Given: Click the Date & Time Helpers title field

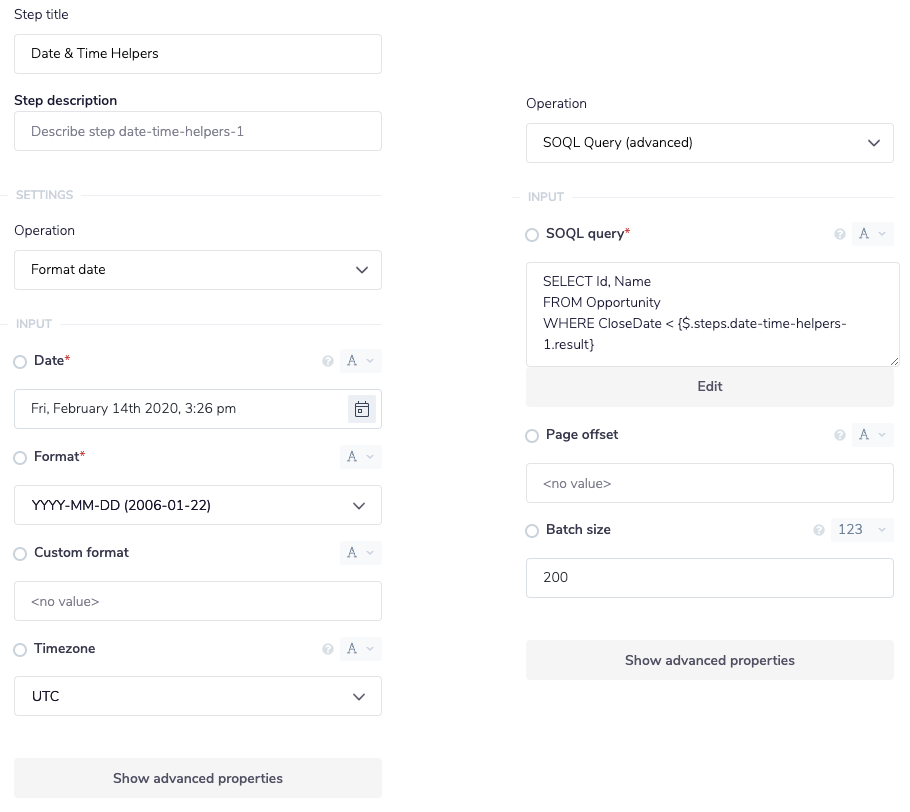Looking at the screenshot, I should pos(197,54).
